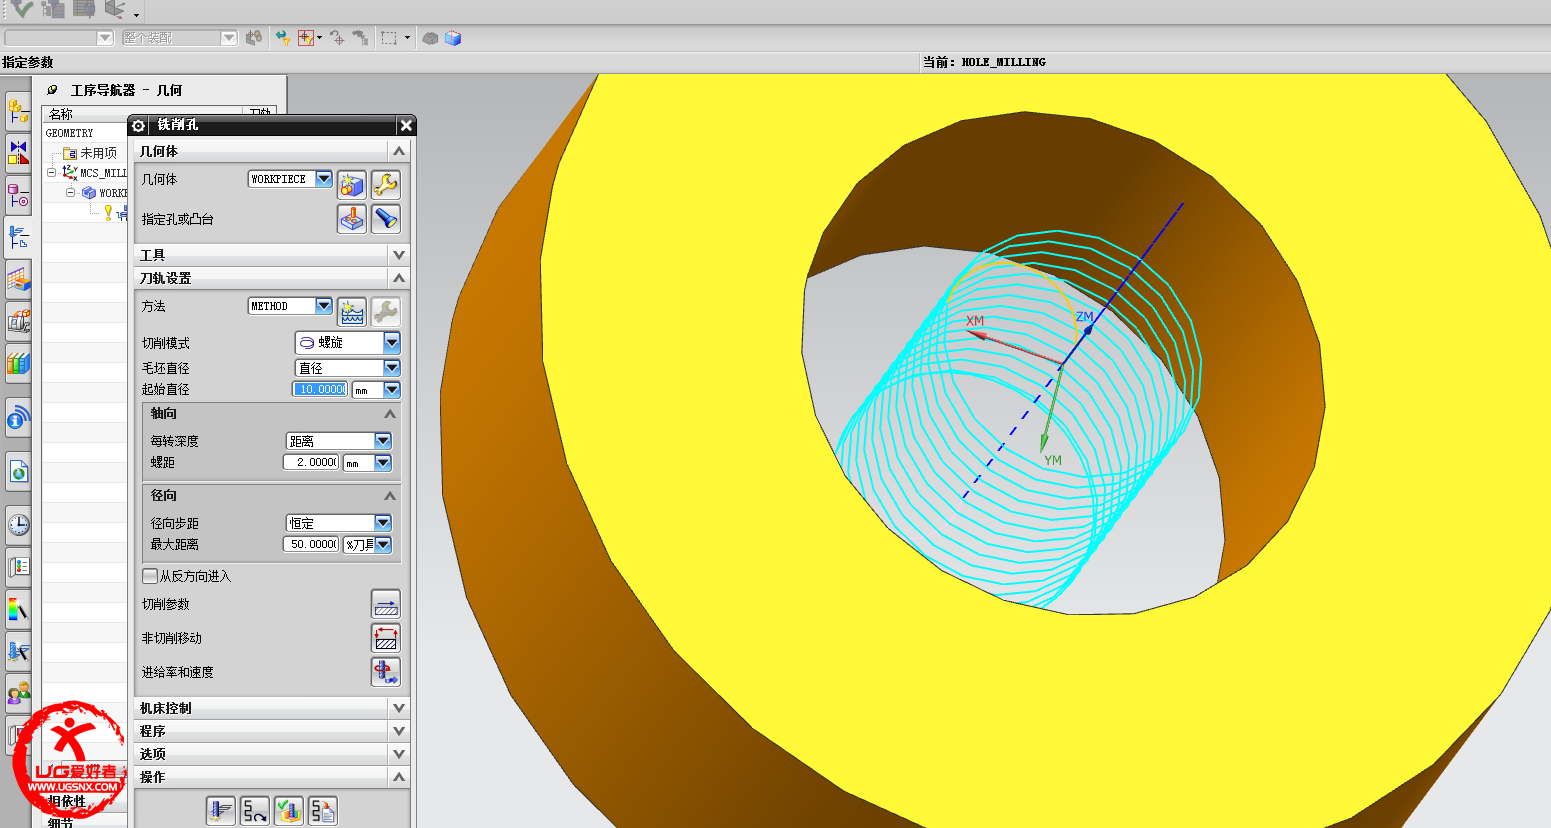
Task: Expand the 机床控制 section
Action: tap(399, 708)
